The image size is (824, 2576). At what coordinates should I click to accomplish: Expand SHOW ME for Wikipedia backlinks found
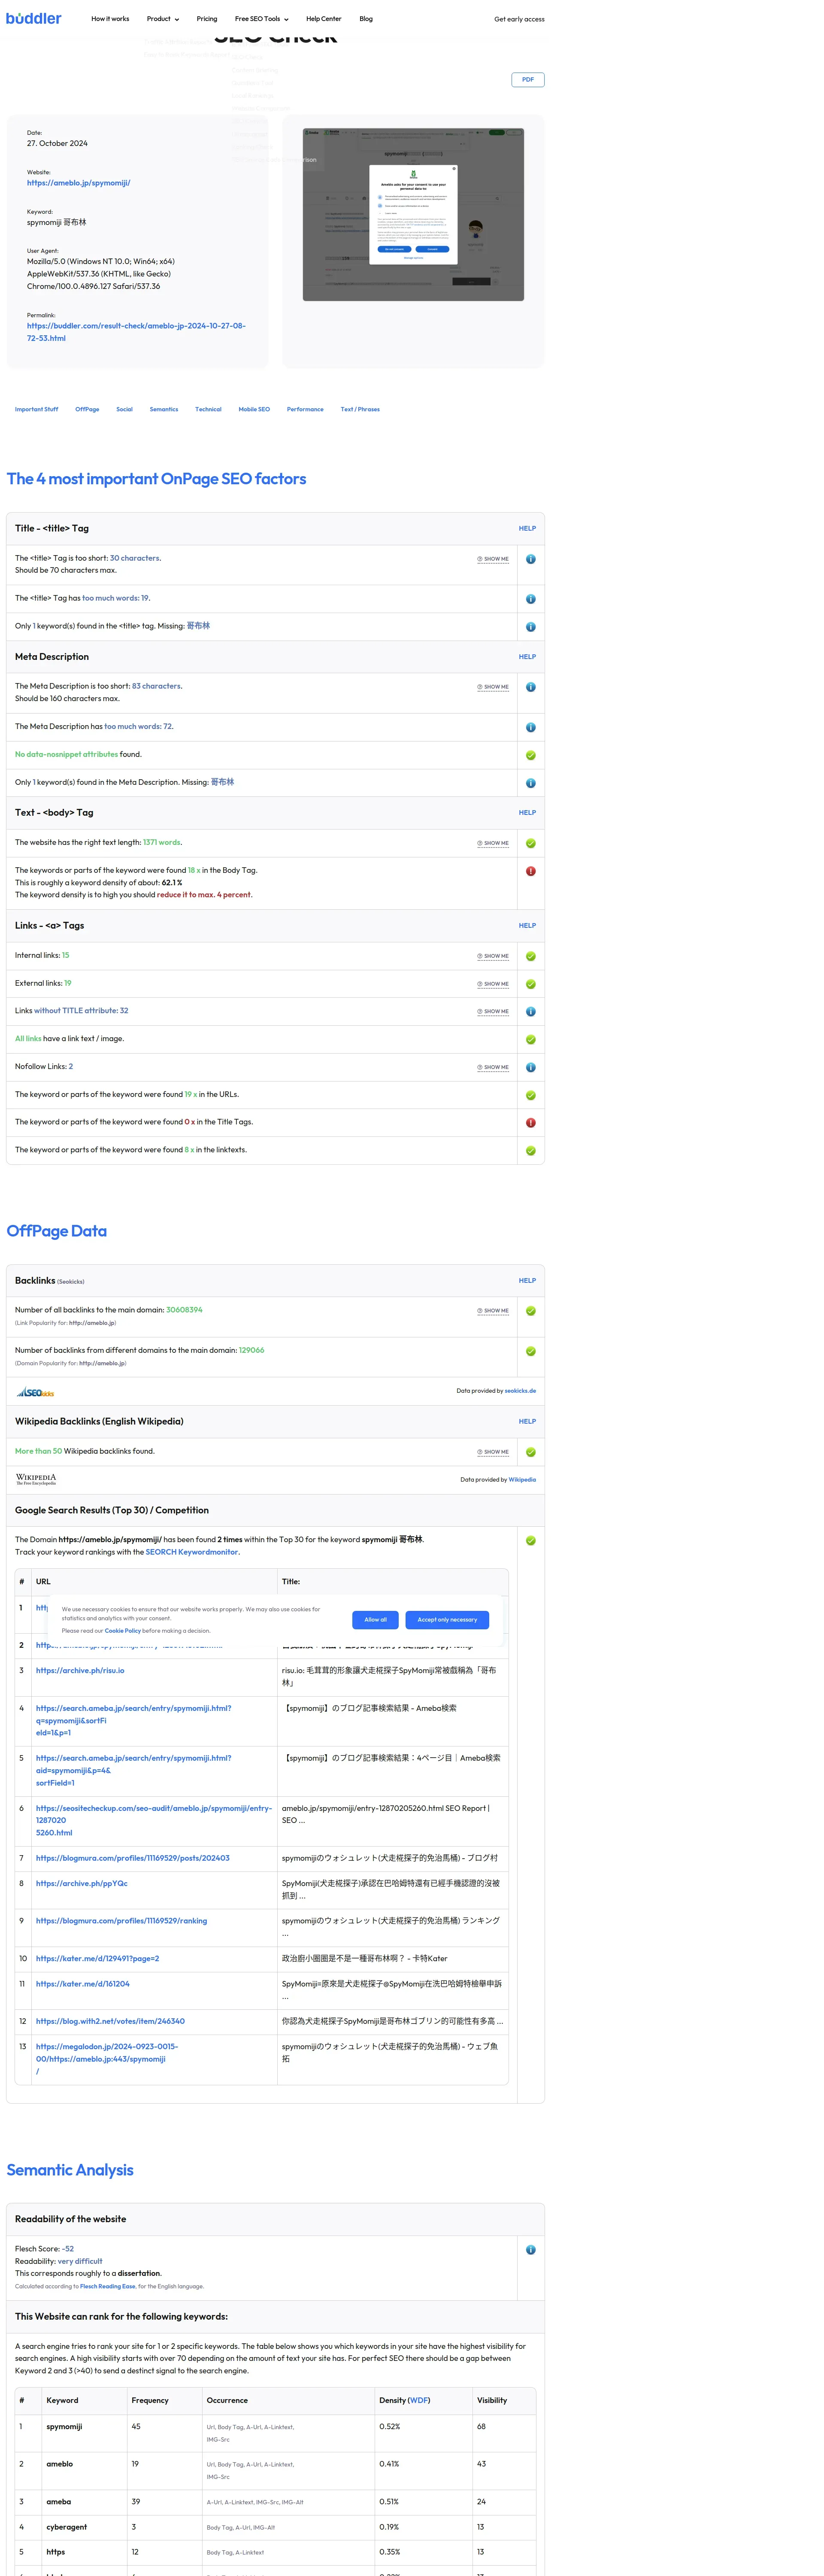pos(493,1452)
